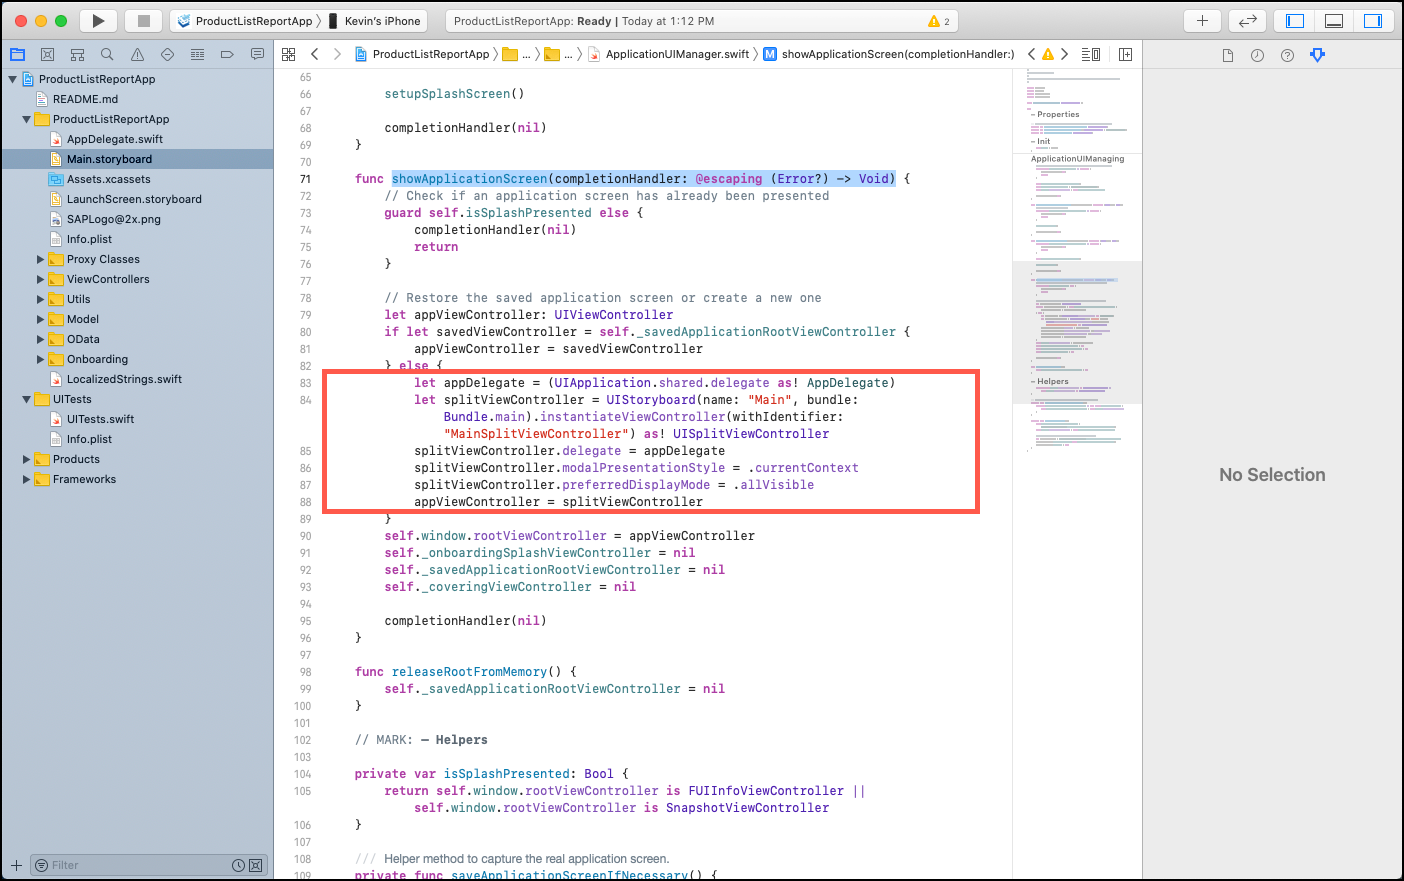
Task: Run the ProductListReportApp scheme
Action: click(98, 20)
